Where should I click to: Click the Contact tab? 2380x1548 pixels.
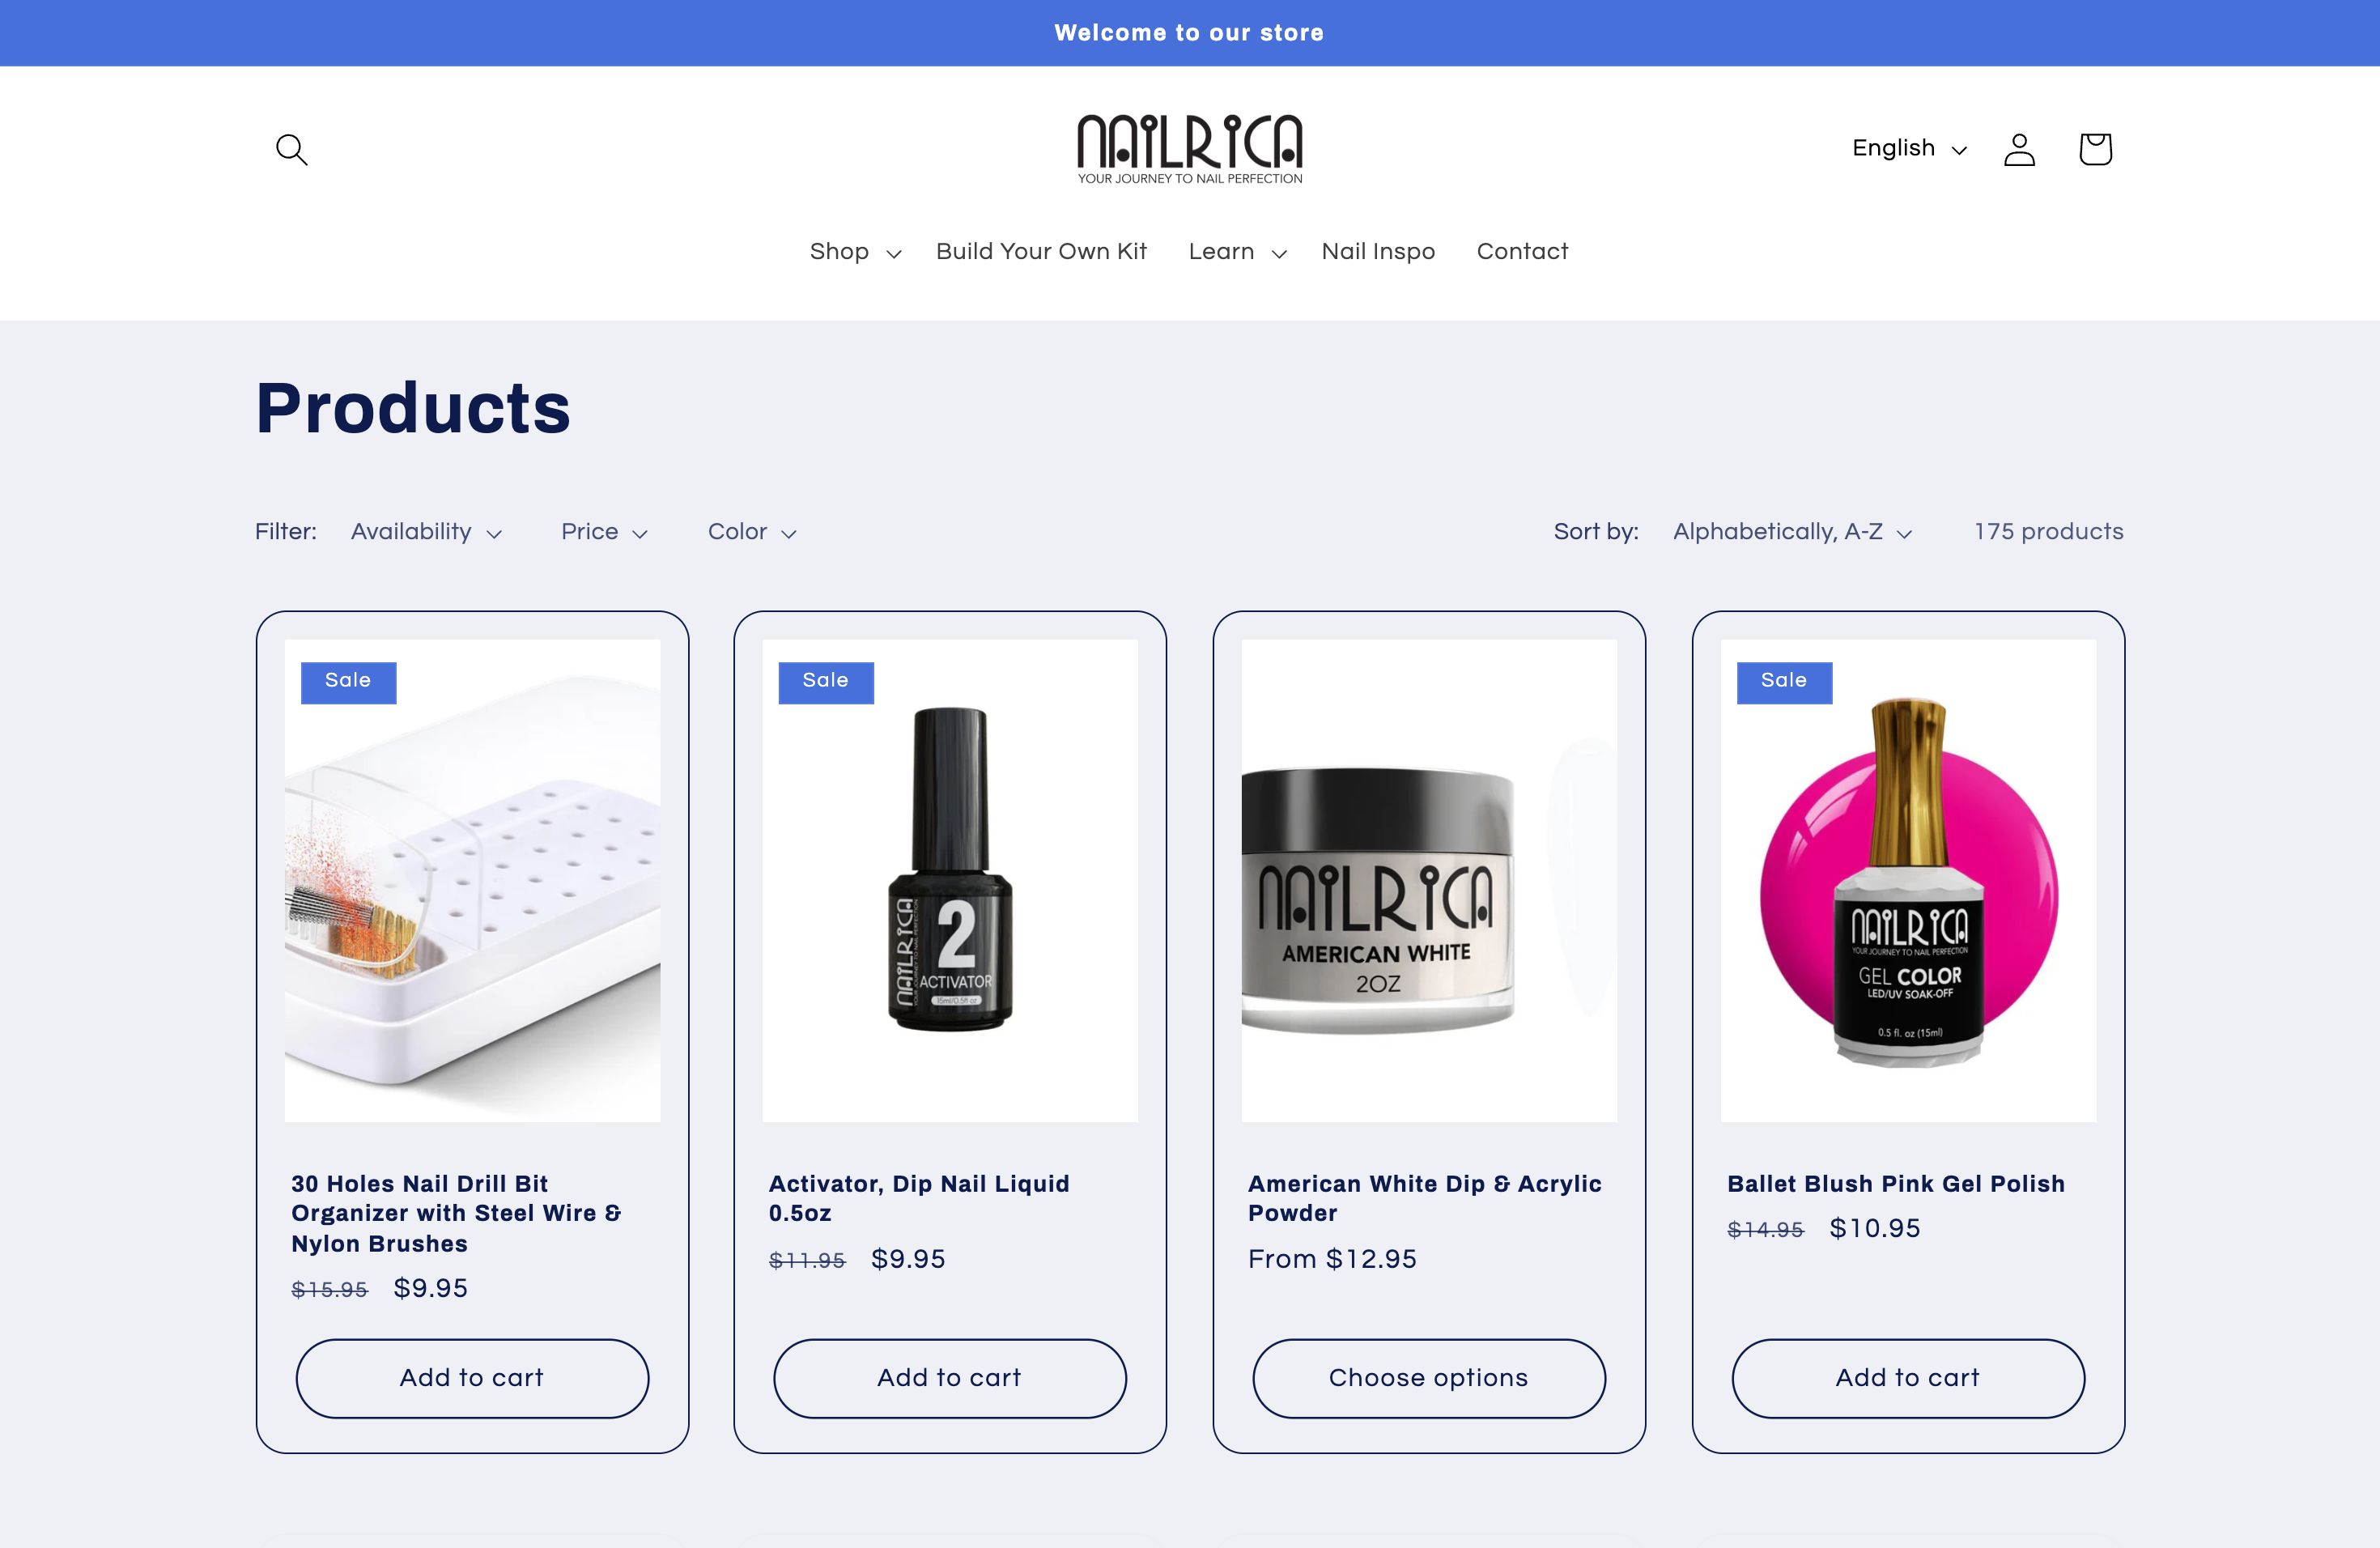click(x=1523, y=250)
